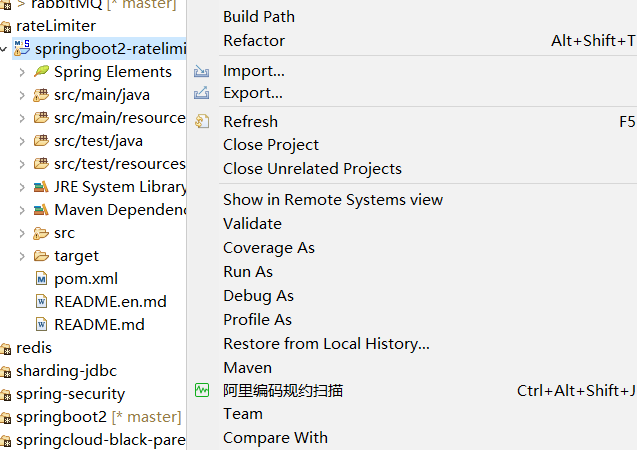
Task: Select Validate in the context menu
Action: [252, 224]
